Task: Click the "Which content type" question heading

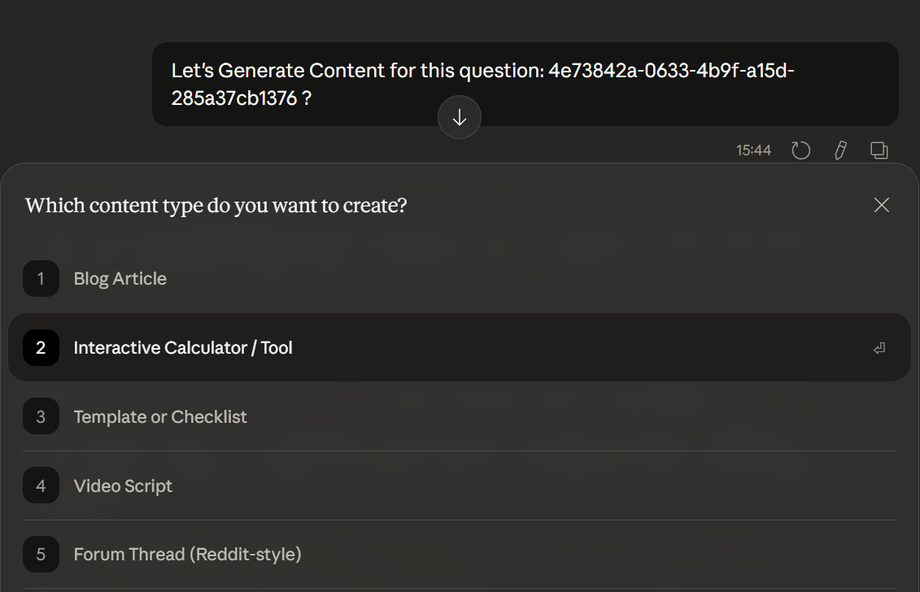Action: (x=216, y=206)
